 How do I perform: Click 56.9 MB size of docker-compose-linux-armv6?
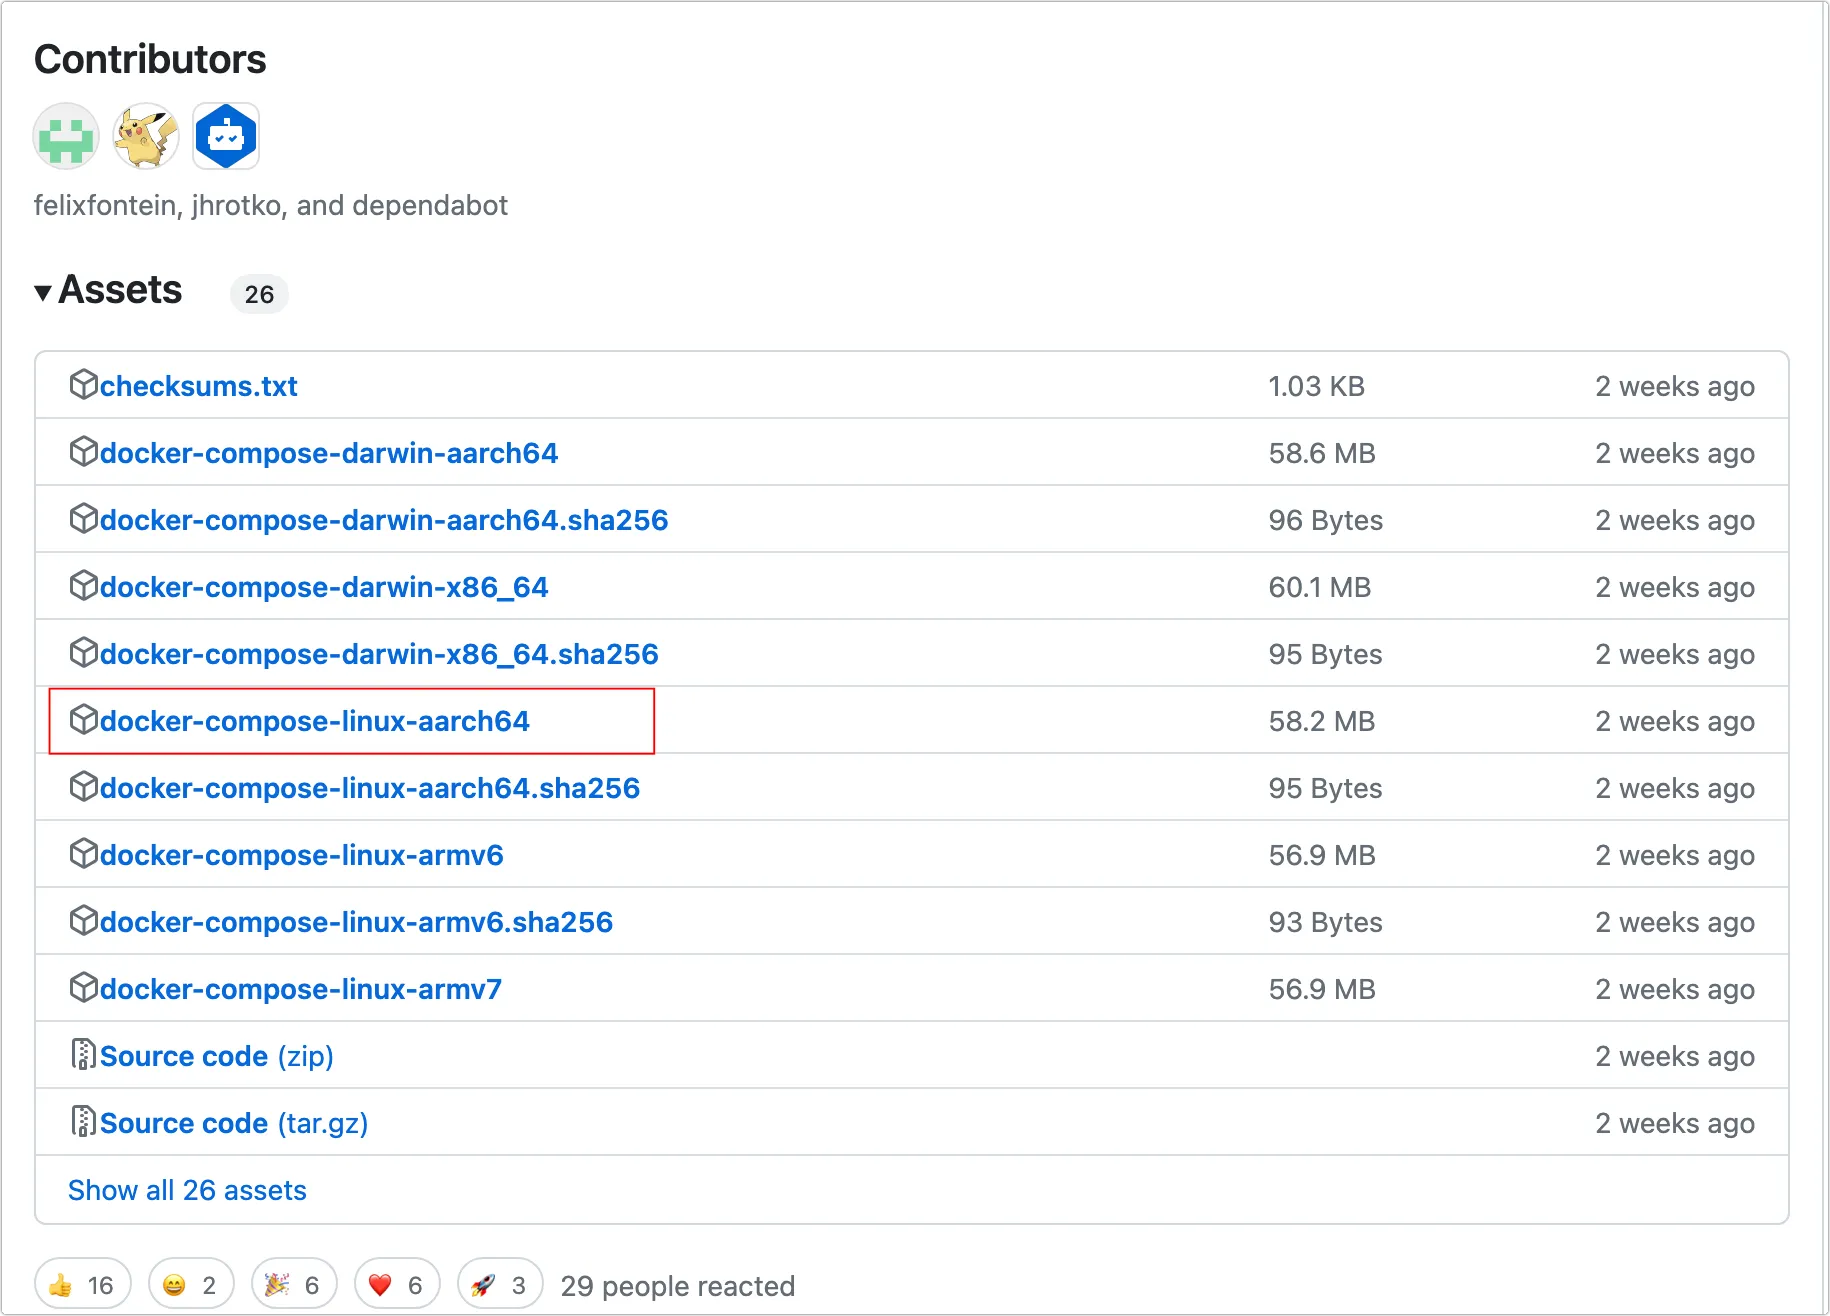[x=1322, y=855]
